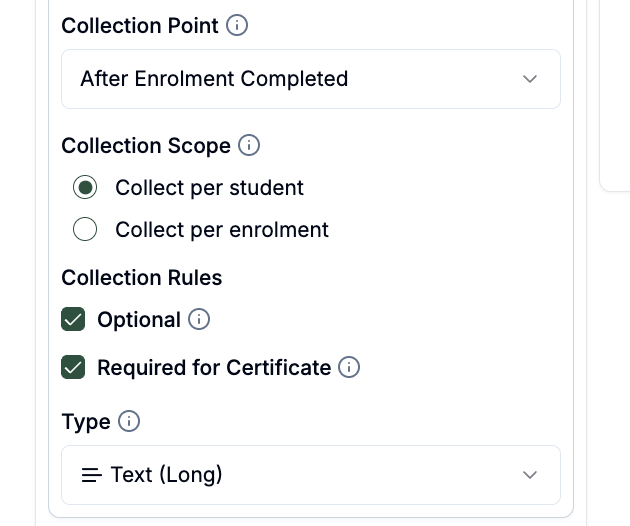Viewport: 630px width, 526px height.
Task: Click the Collect per student label text
Action: click(x=209, y=188)
